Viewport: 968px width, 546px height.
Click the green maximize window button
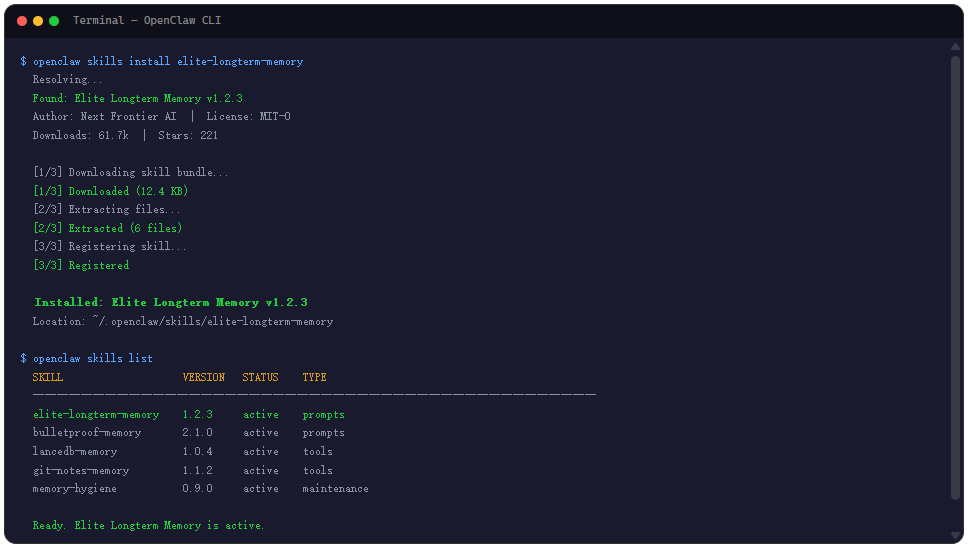(54, 21)
